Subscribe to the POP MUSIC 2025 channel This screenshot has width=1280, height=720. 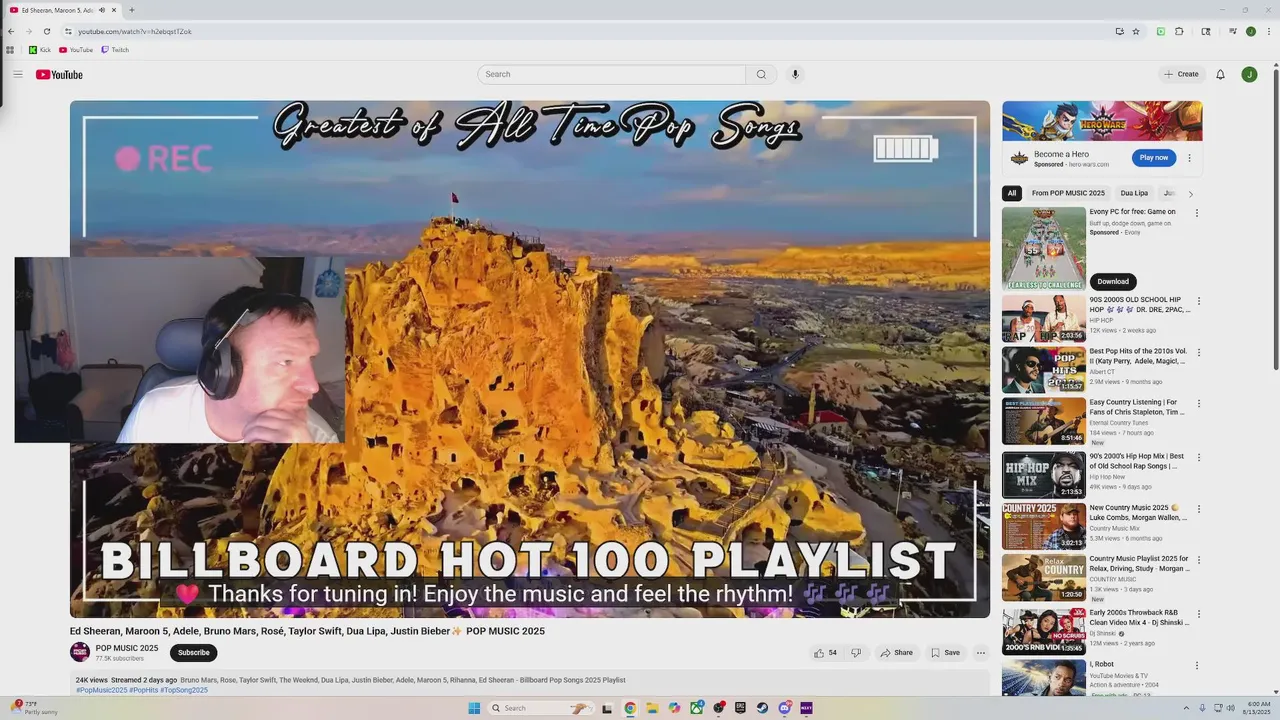194,653
